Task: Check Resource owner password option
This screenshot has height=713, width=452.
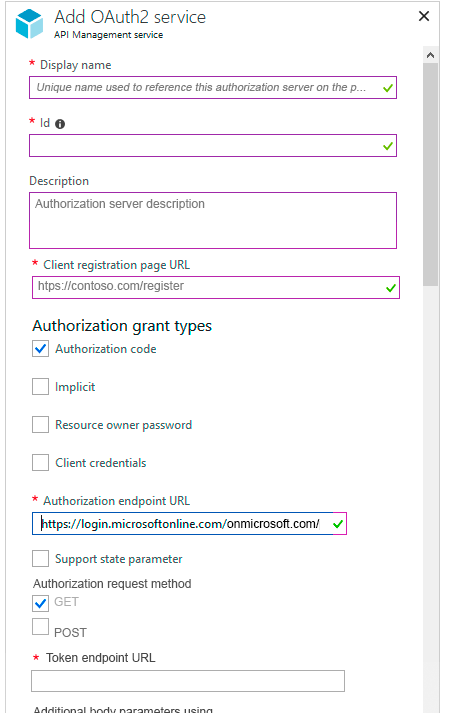Action: [40, 425]
